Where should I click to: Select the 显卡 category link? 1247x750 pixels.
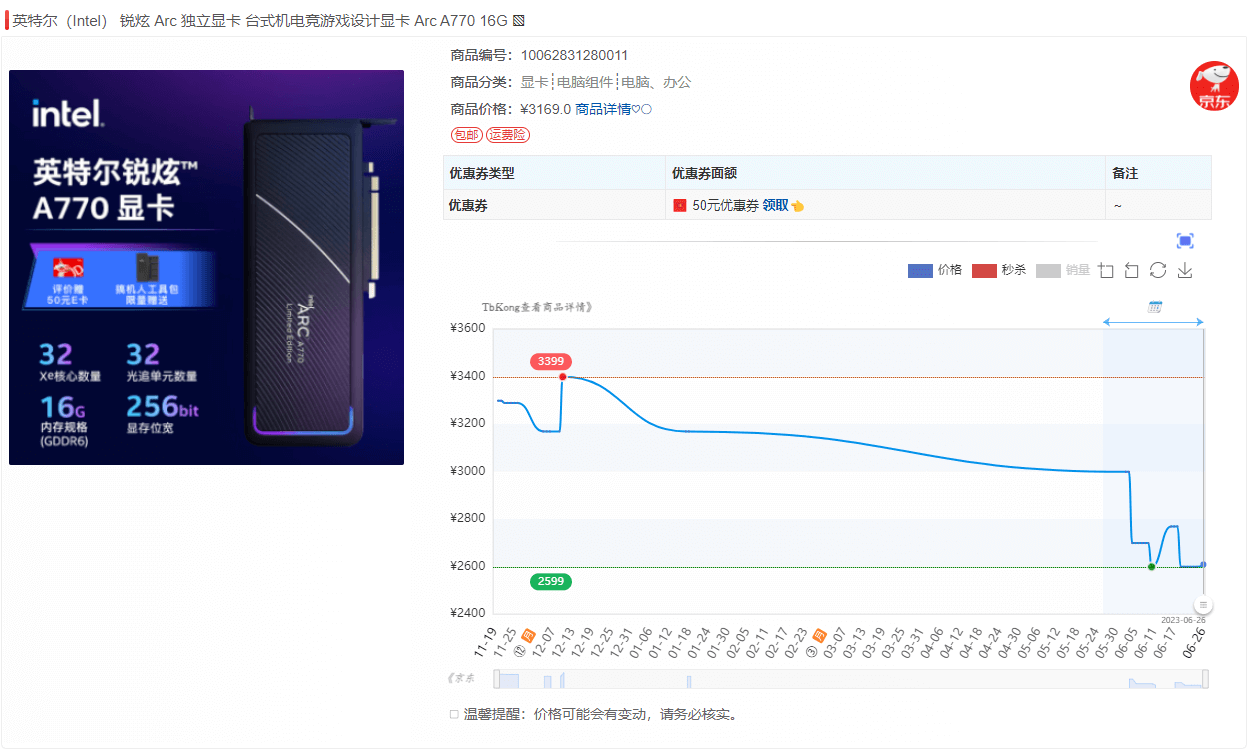534,82
